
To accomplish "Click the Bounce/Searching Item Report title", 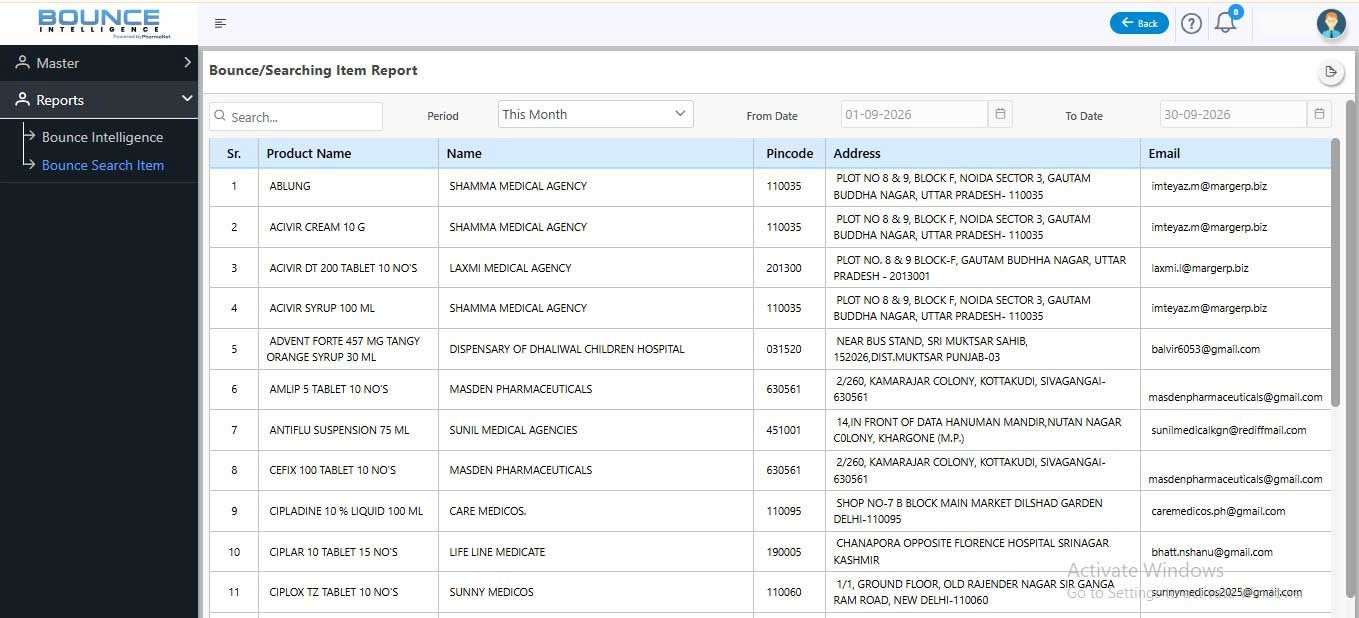I will 313,71.
